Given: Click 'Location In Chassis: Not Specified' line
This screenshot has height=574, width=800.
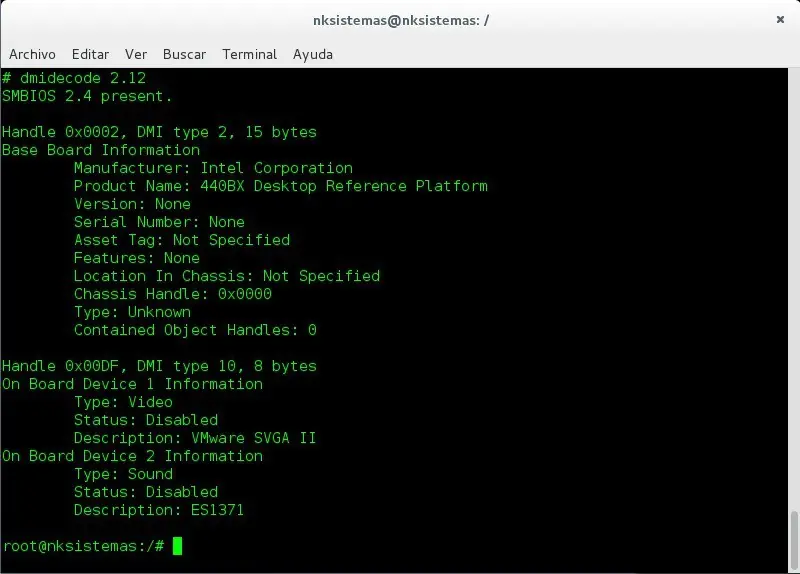Looking at the screenshot, I should [227, 276].
